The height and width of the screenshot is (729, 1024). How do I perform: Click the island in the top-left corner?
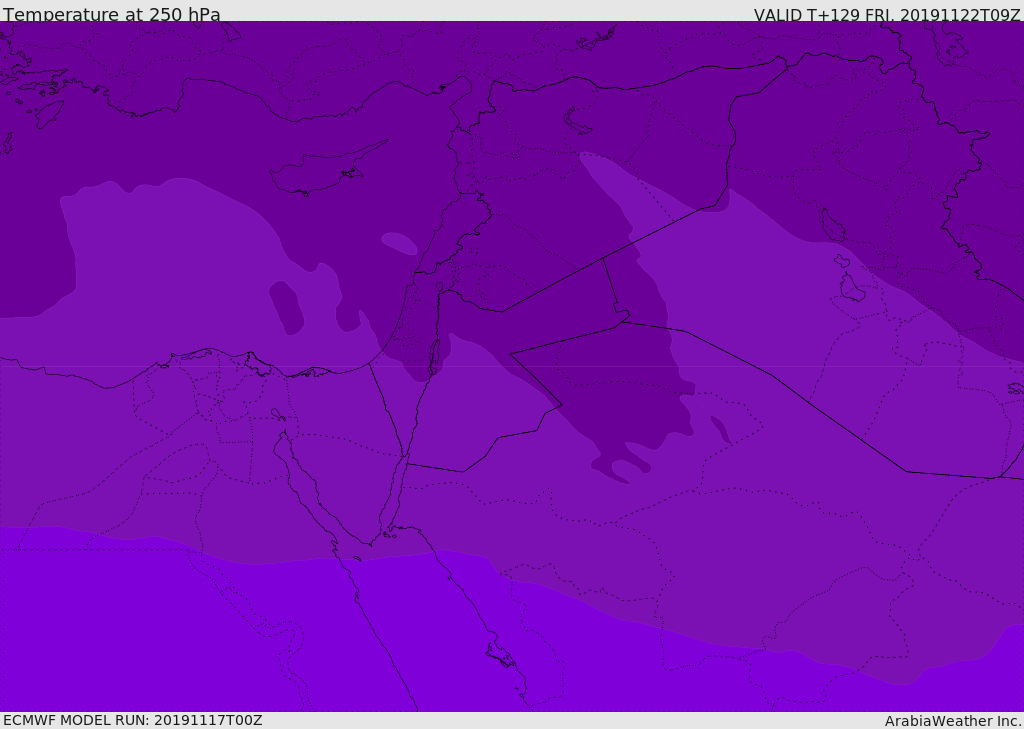click(x=48, y=112)
